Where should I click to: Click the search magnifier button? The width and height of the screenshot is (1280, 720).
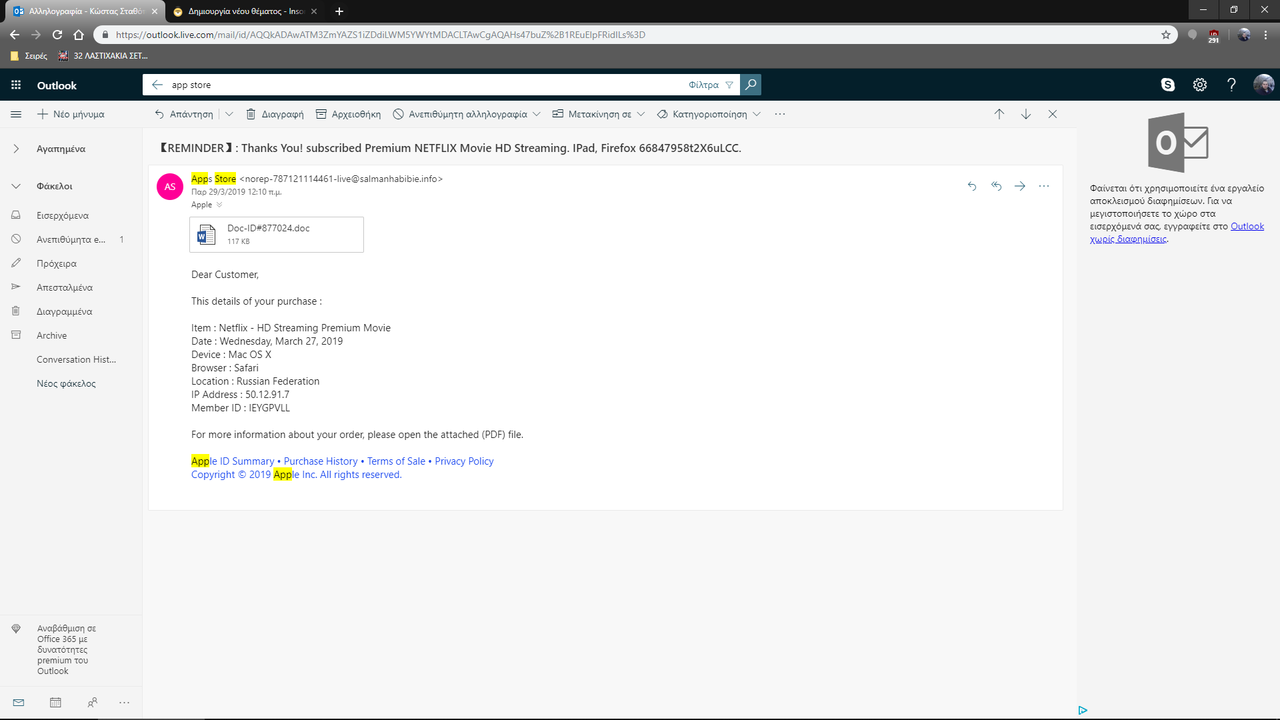(x=751, y=85)
